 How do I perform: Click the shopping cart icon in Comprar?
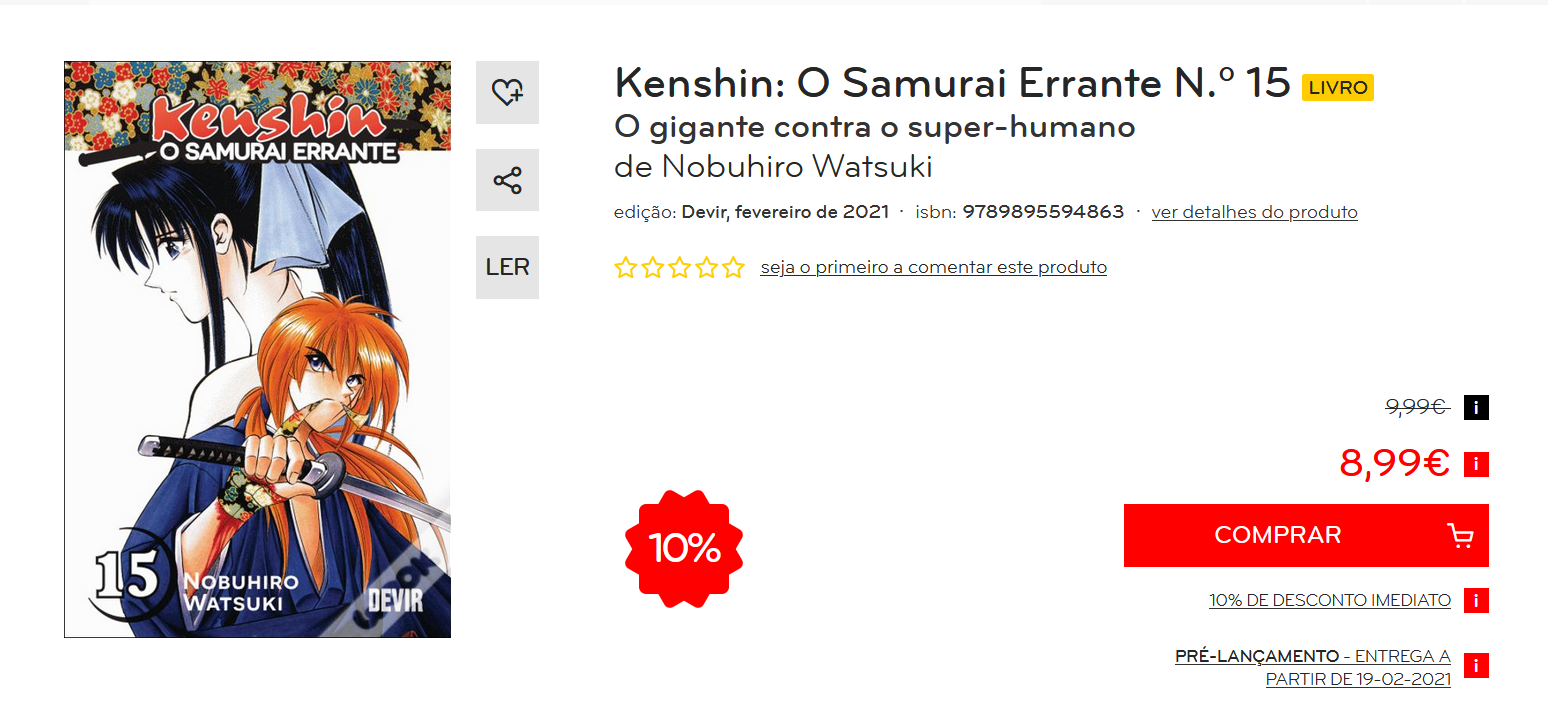click(x=1460, y=536)
